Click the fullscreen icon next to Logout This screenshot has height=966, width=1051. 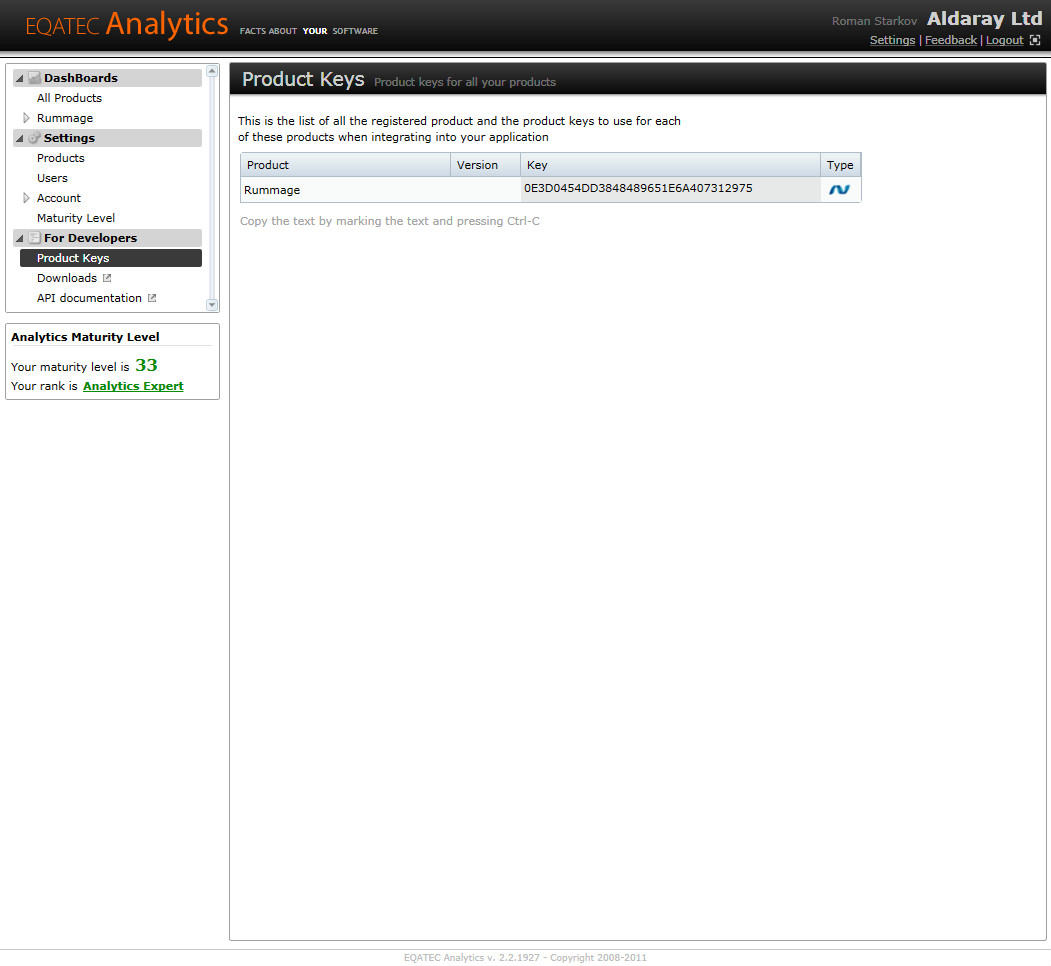(x=1035, y=40)
